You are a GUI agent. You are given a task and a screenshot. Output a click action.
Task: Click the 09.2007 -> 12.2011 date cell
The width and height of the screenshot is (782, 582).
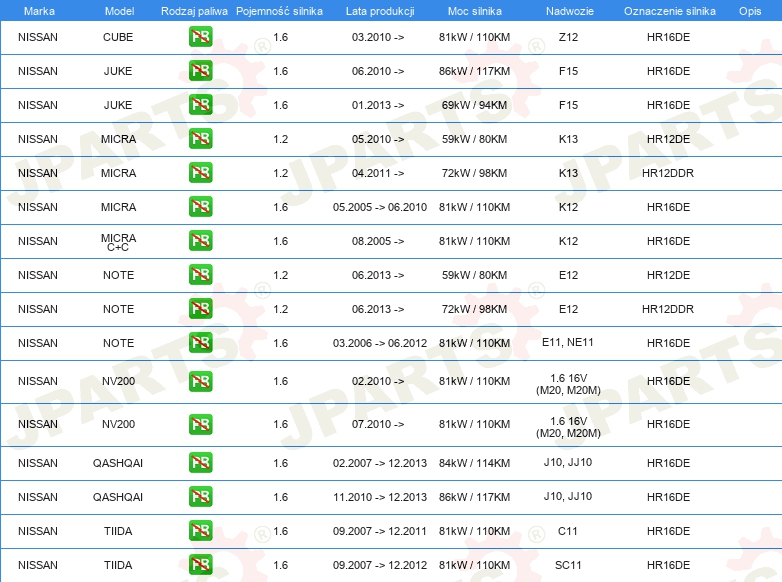pos(380,531)
